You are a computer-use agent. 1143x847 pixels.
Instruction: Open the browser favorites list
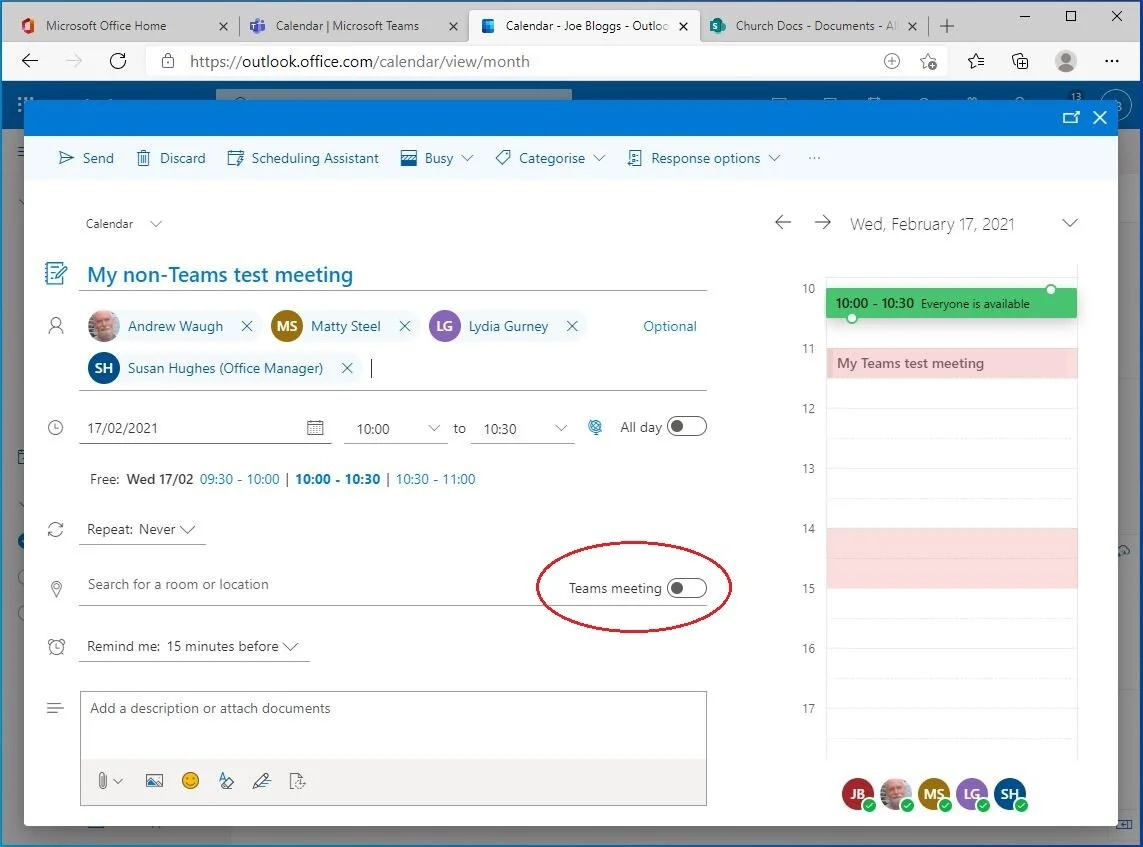tap(975, 62)
